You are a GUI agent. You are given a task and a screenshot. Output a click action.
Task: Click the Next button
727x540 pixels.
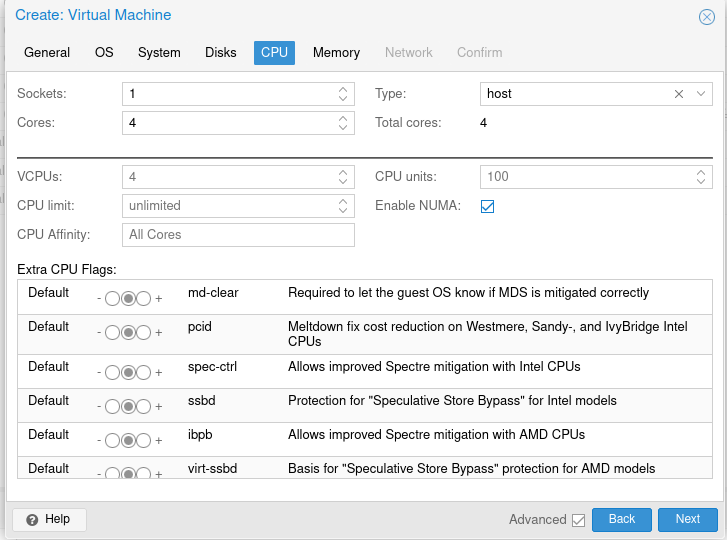point(687,520)
